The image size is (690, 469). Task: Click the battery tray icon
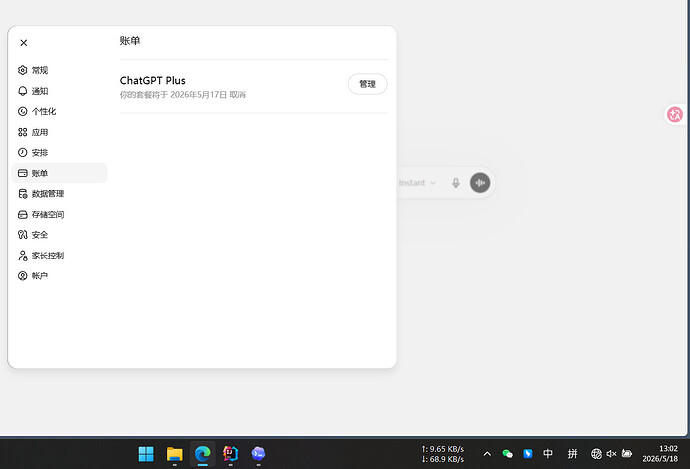click(627, 454)
